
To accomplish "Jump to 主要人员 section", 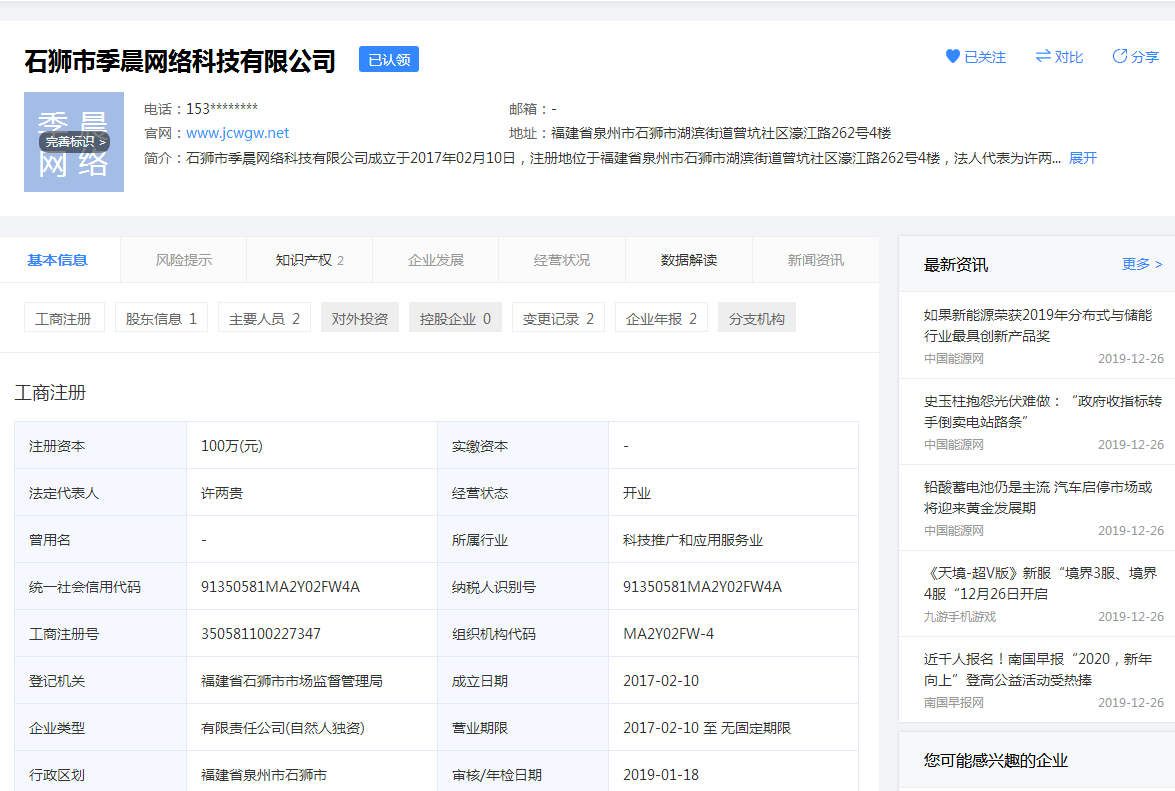I will tap(264, 319).
